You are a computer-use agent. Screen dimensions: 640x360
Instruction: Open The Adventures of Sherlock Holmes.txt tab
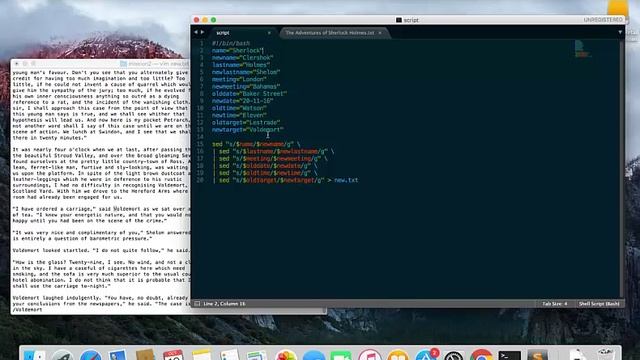[x=330, y=33]
